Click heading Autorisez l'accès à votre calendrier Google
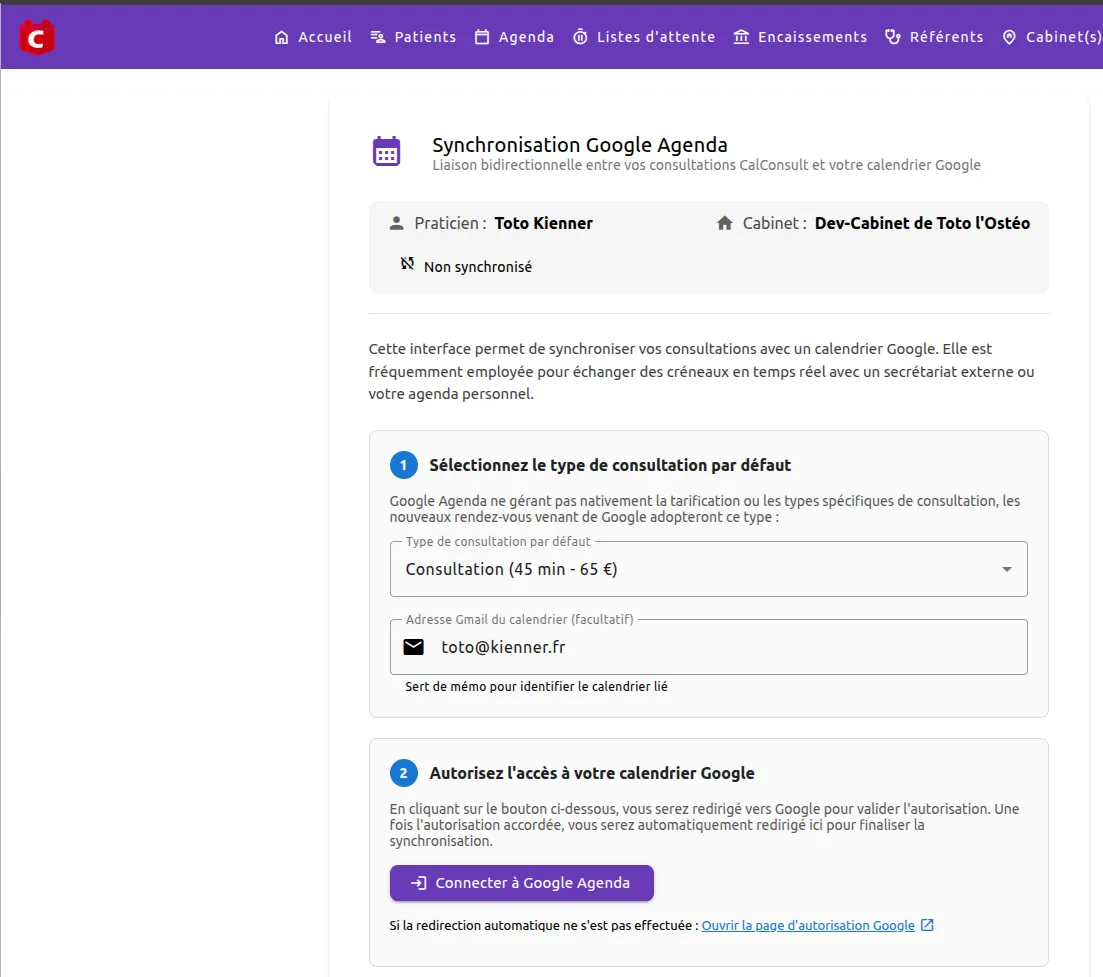 coord(592,774)
